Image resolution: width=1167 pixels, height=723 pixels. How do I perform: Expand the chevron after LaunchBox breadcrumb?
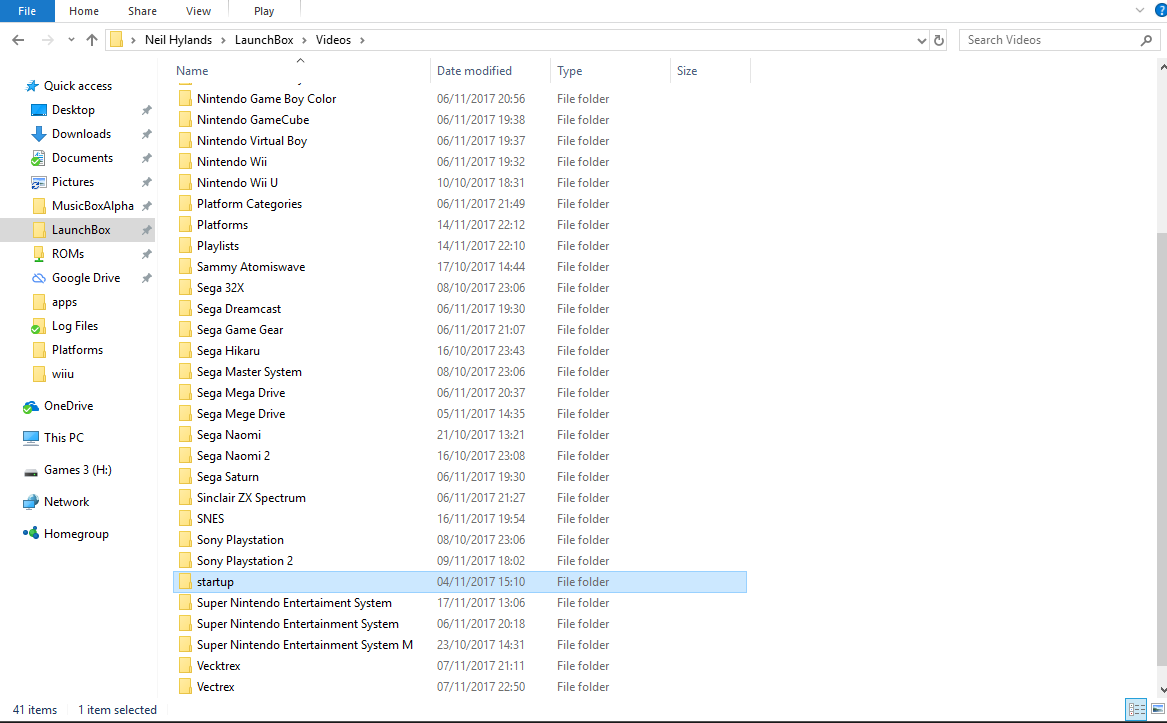point(305,40)
